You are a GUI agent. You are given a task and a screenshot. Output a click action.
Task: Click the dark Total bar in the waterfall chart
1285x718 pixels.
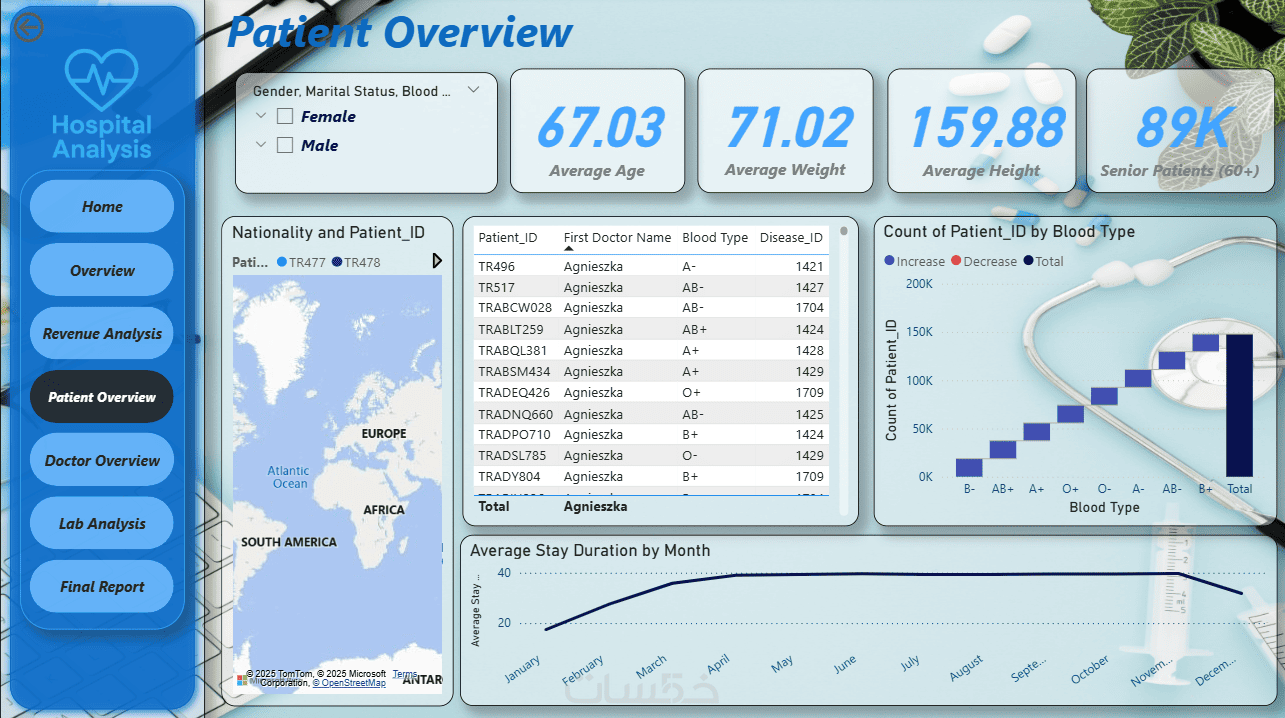(x=1239, y=405)
